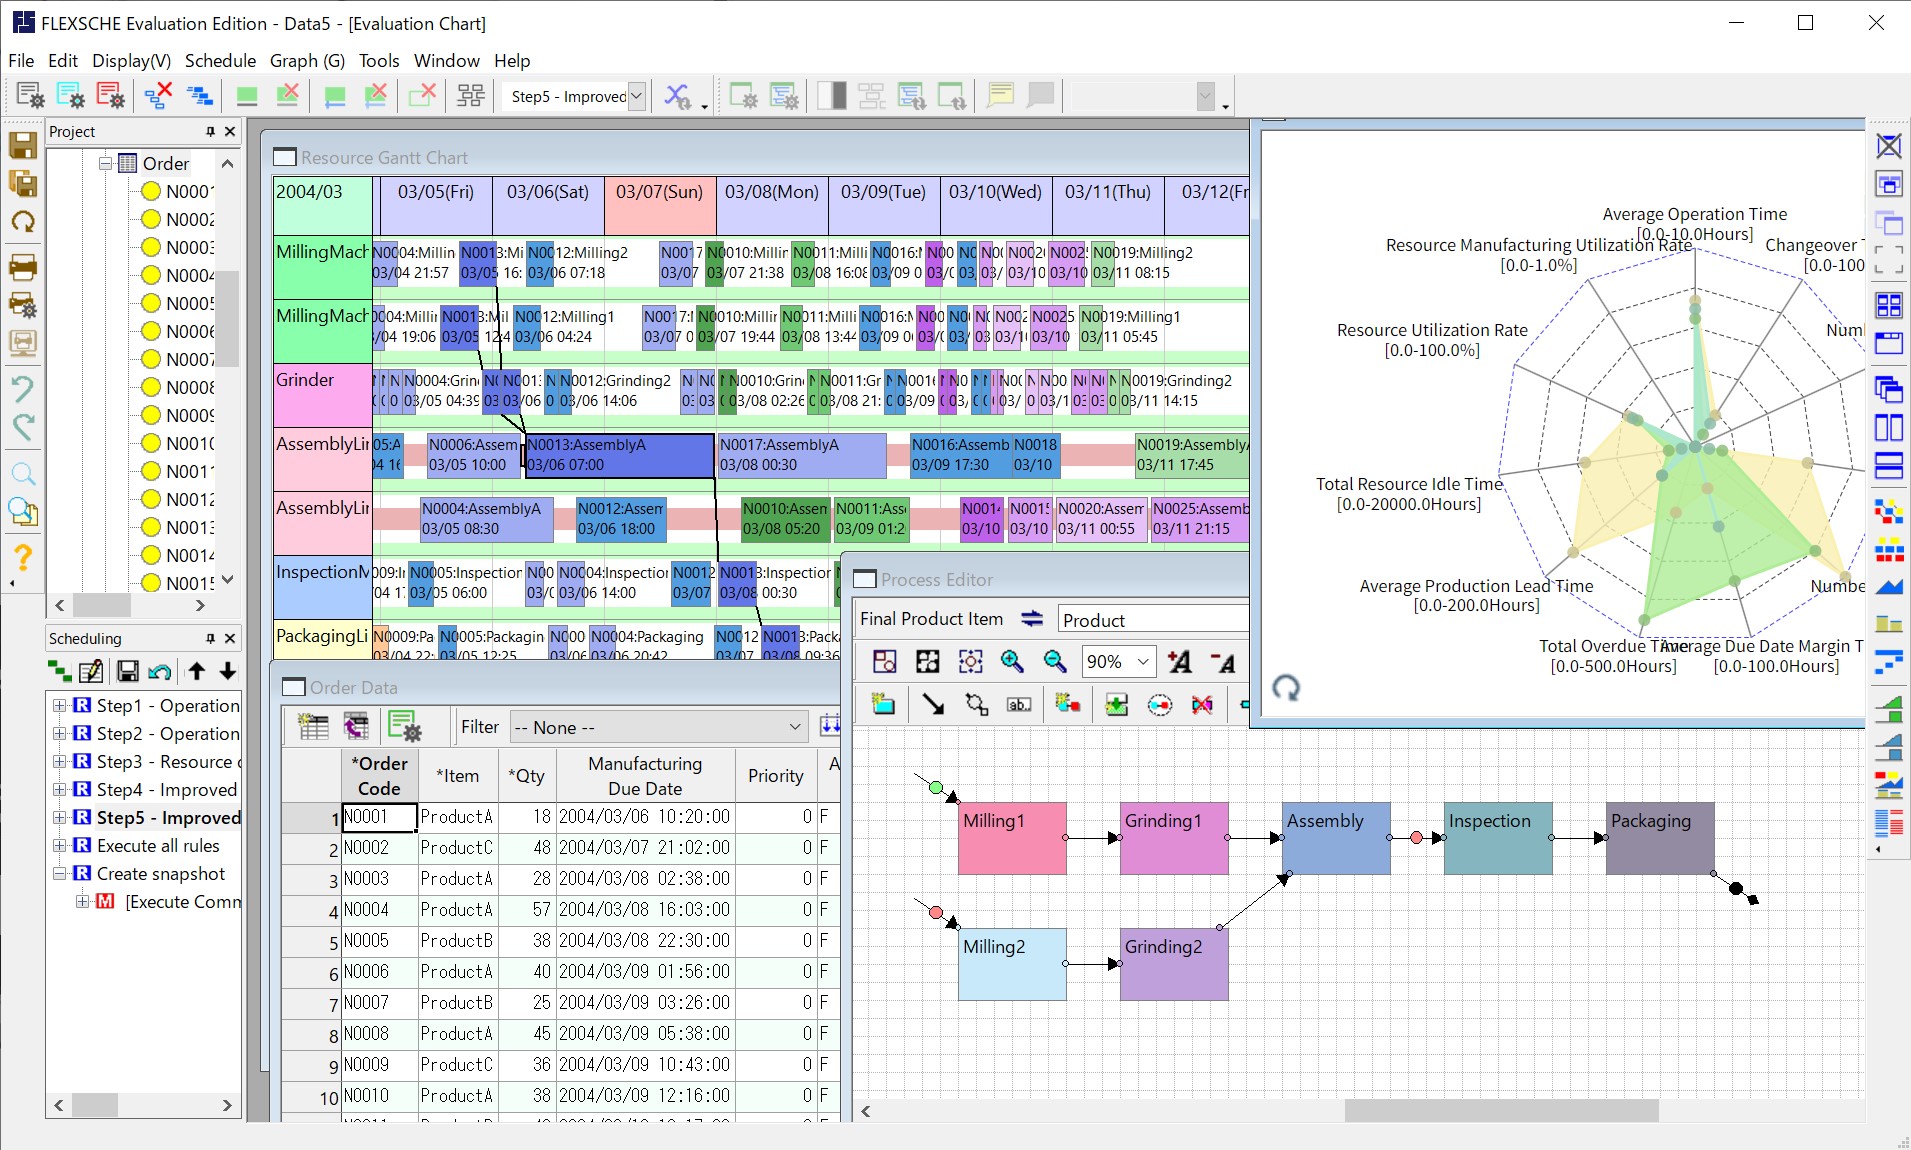Open the 90% zoom dropdown in Process Editor
The image size is (1911, 1150).
1143,661
